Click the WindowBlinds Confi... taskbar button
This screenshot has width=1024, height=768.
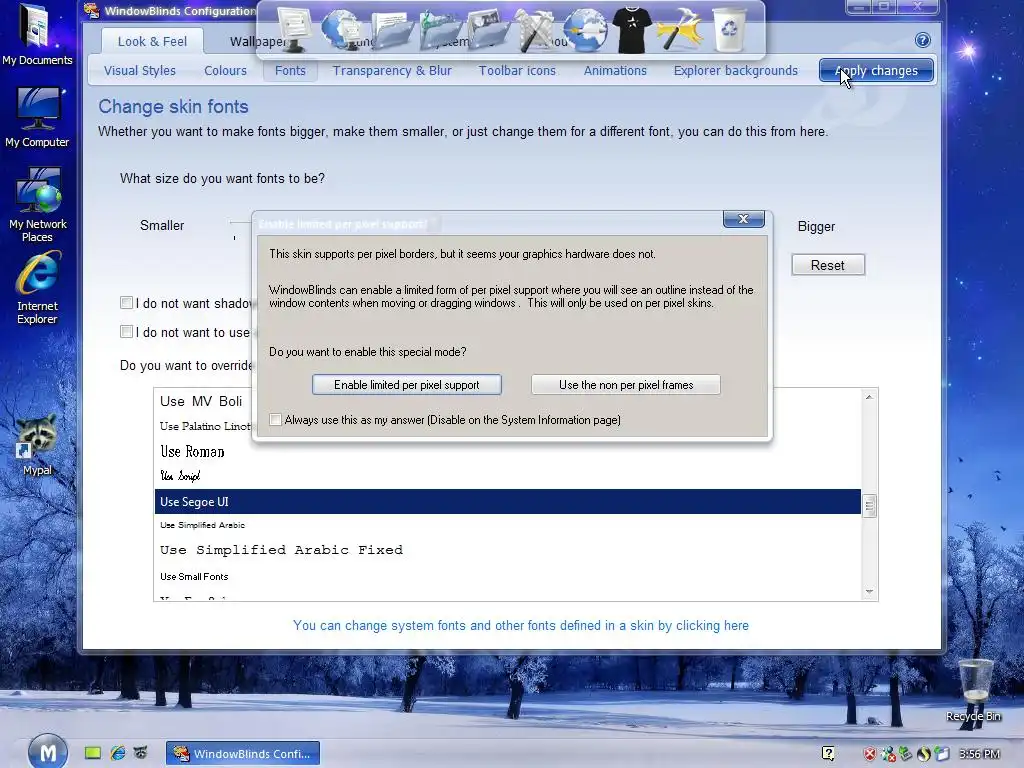(x=243, y=754)
